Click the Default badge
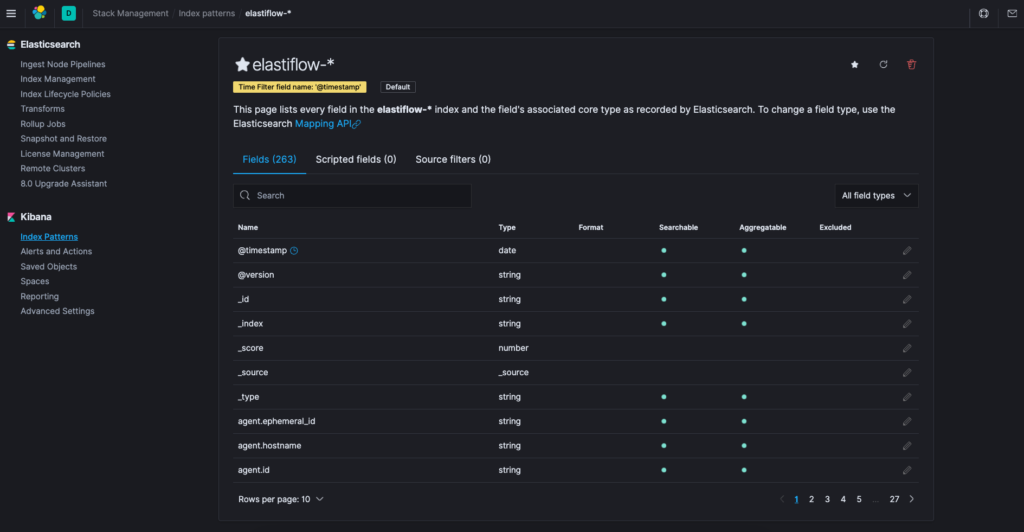 point(398,87)
